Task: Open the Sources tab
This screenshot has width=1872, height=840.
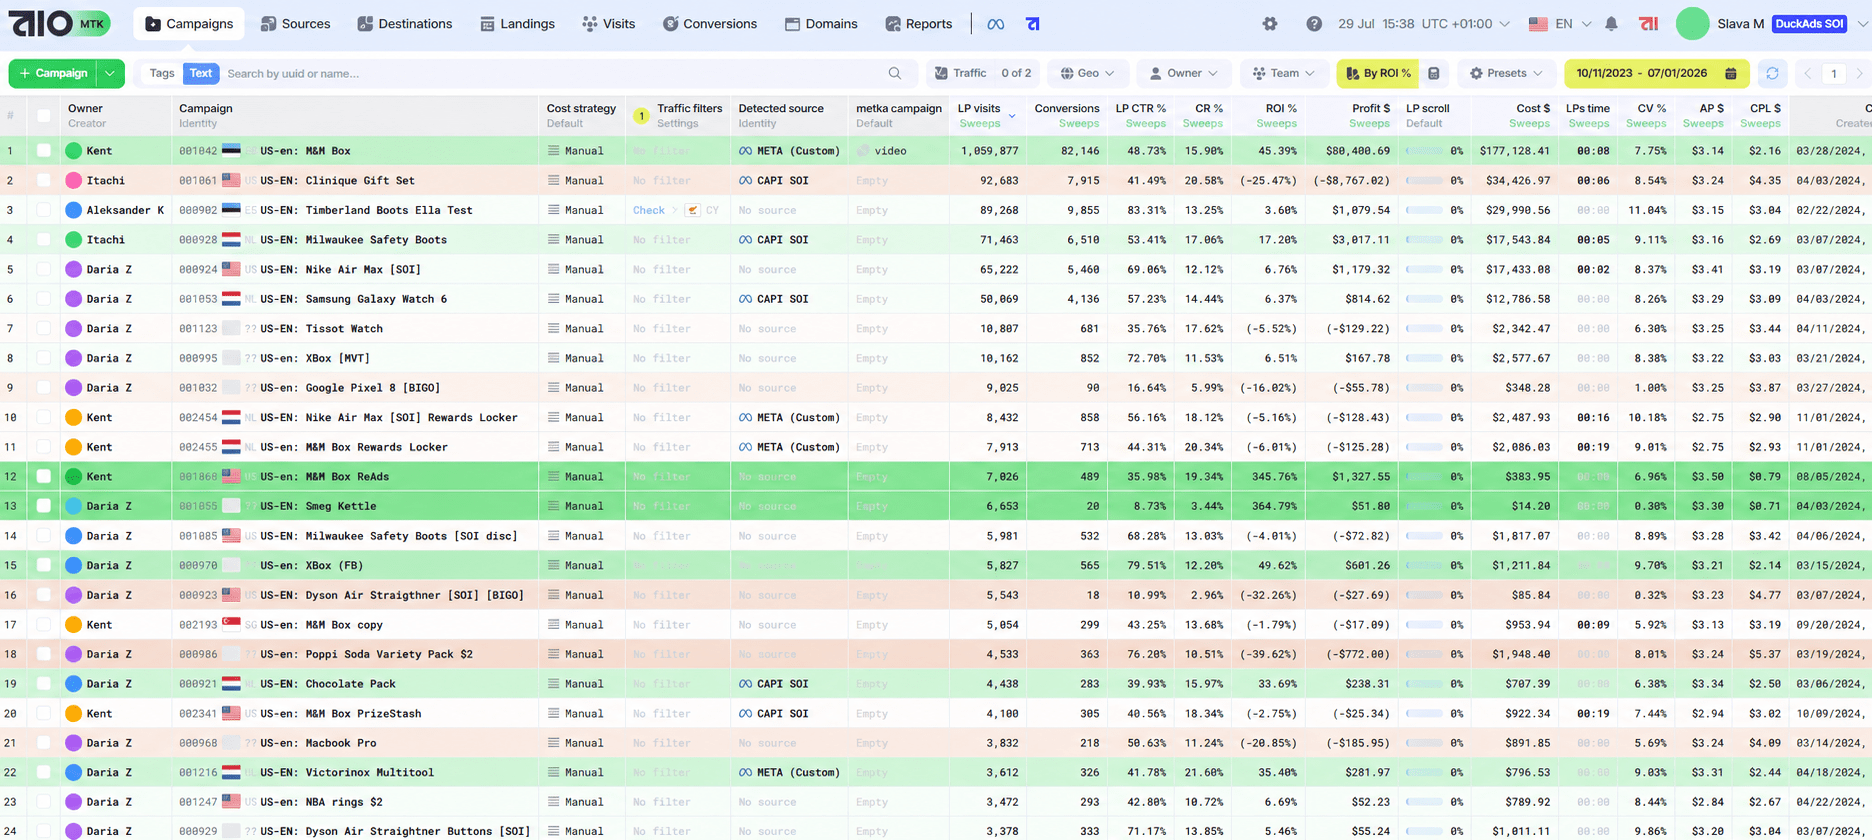Action: pyautogui.click(x=295, y=24)
